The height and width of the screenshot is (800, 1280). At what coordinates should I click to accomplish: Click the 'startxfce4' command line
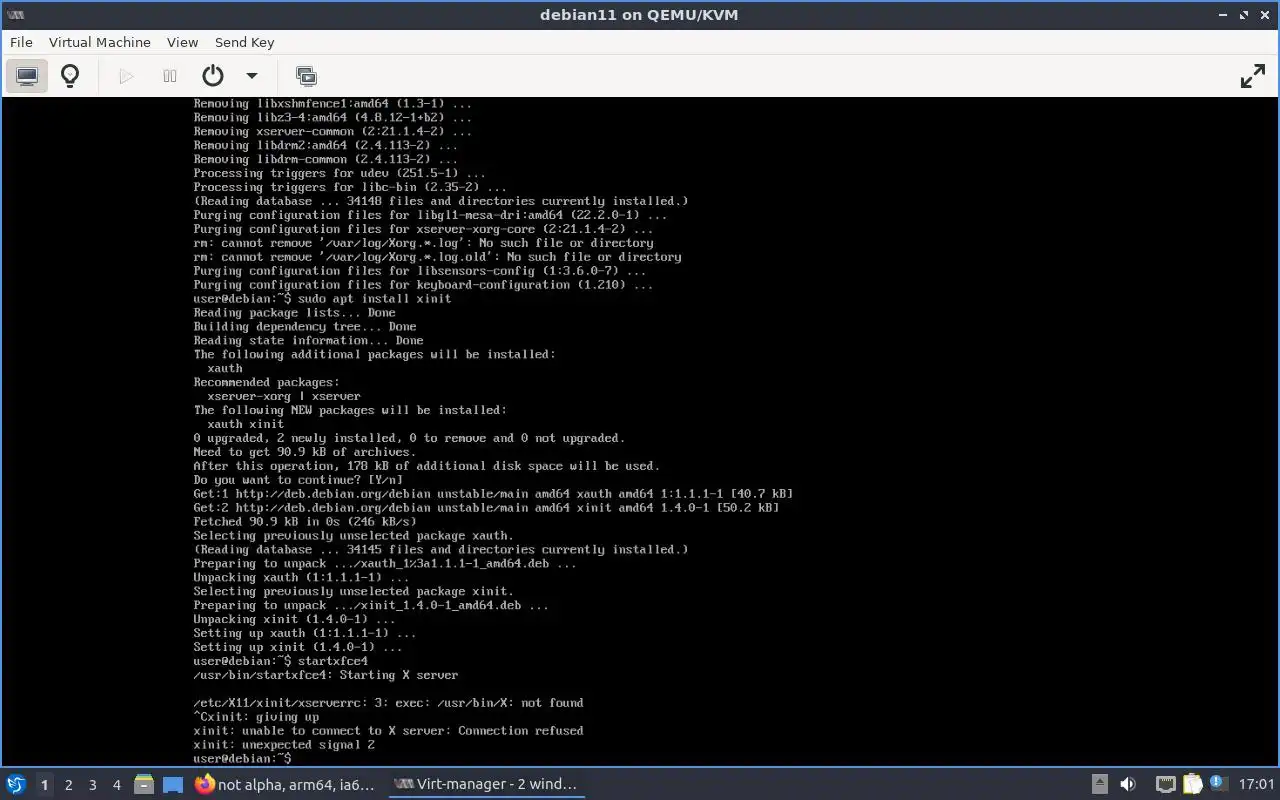tap(281, 661)
